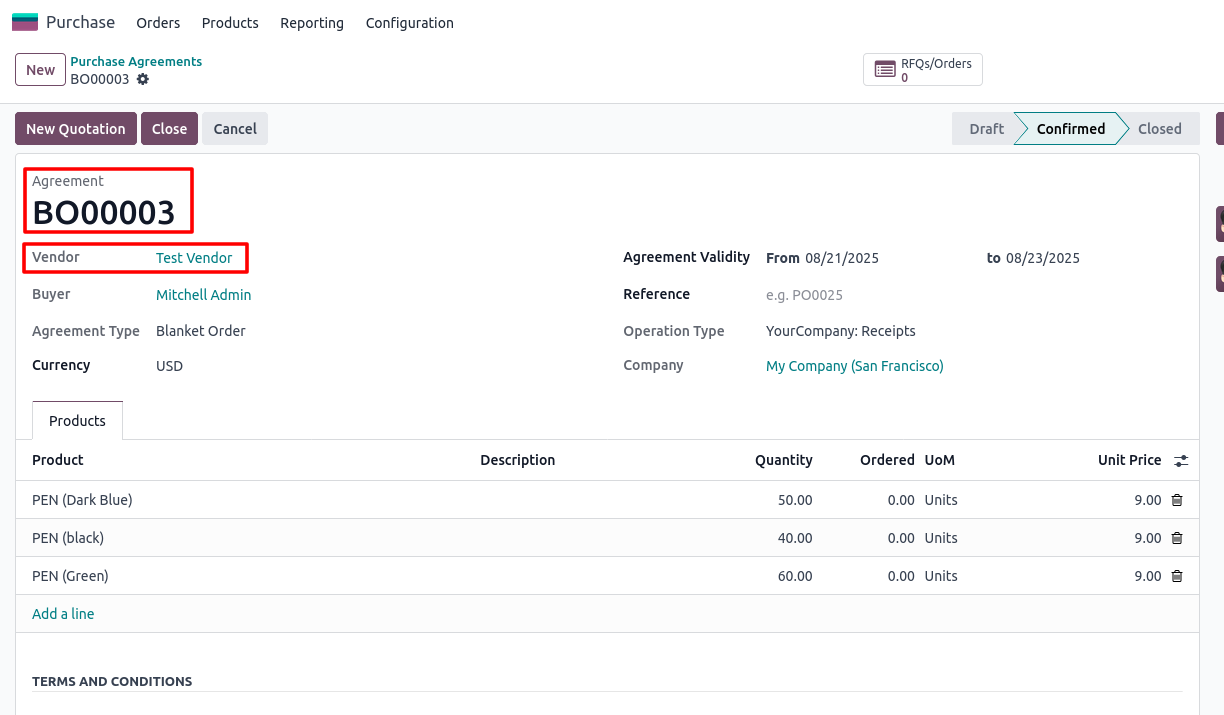Open the Test Vendor record link
1224x715 pixels.
pyautogui.click(x=194, y=257)
